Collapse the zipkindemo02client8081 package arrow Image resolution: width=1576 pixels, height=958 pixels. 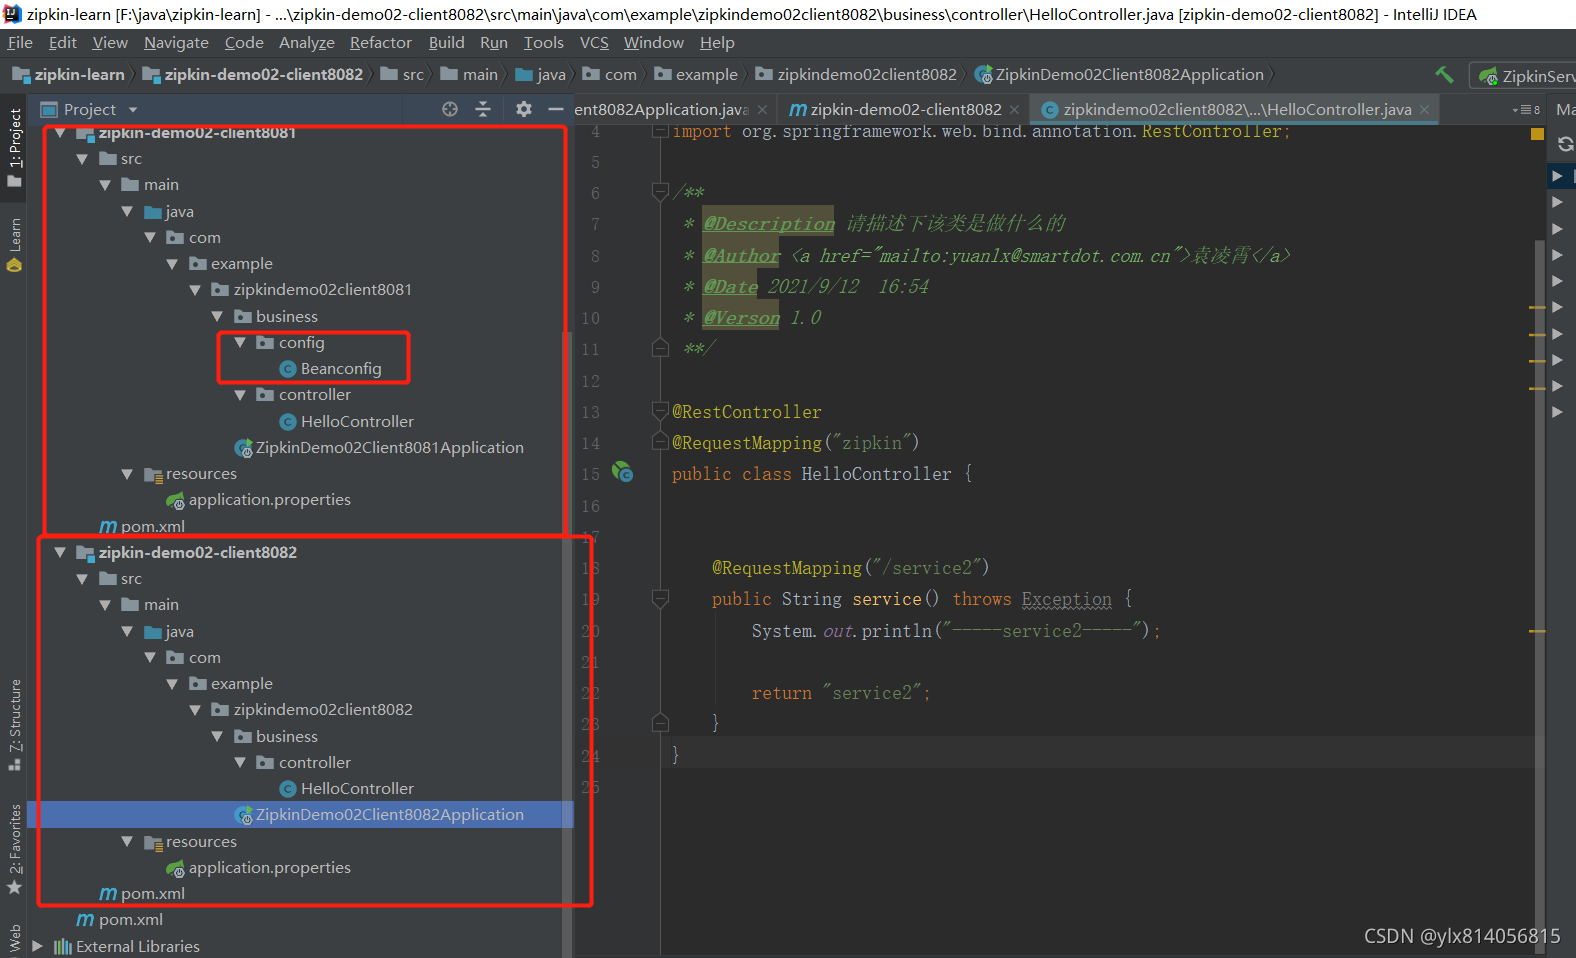[195, 290]
